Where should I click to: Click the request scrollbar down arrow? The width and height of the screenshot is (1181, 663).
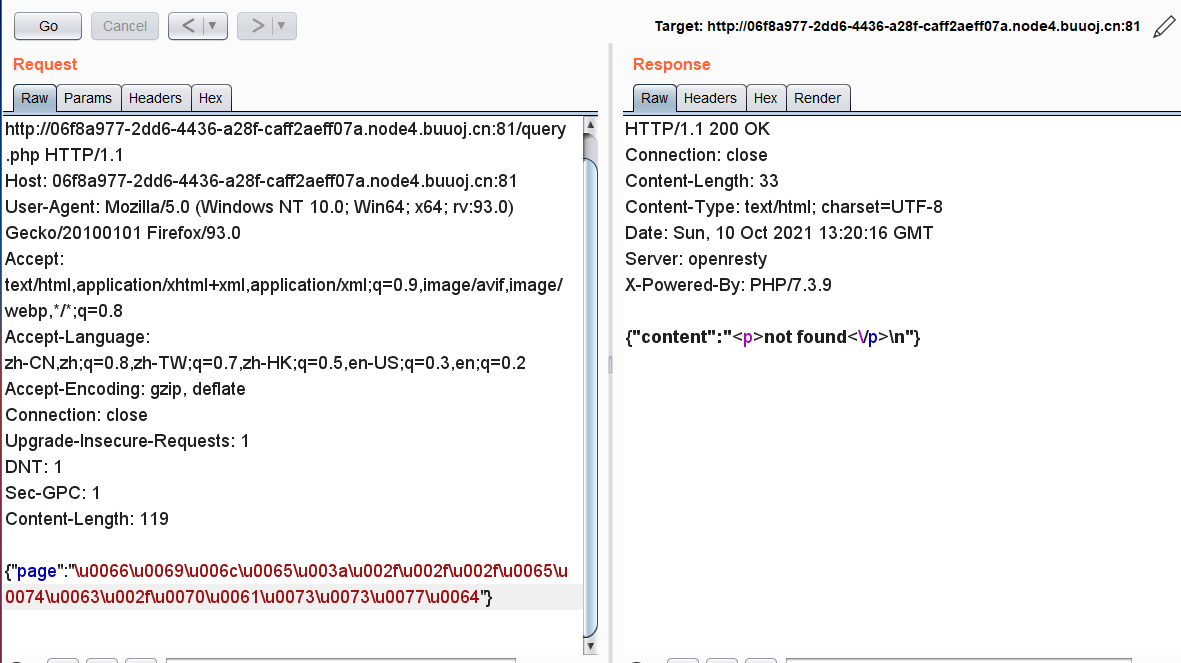click(590, 627)
